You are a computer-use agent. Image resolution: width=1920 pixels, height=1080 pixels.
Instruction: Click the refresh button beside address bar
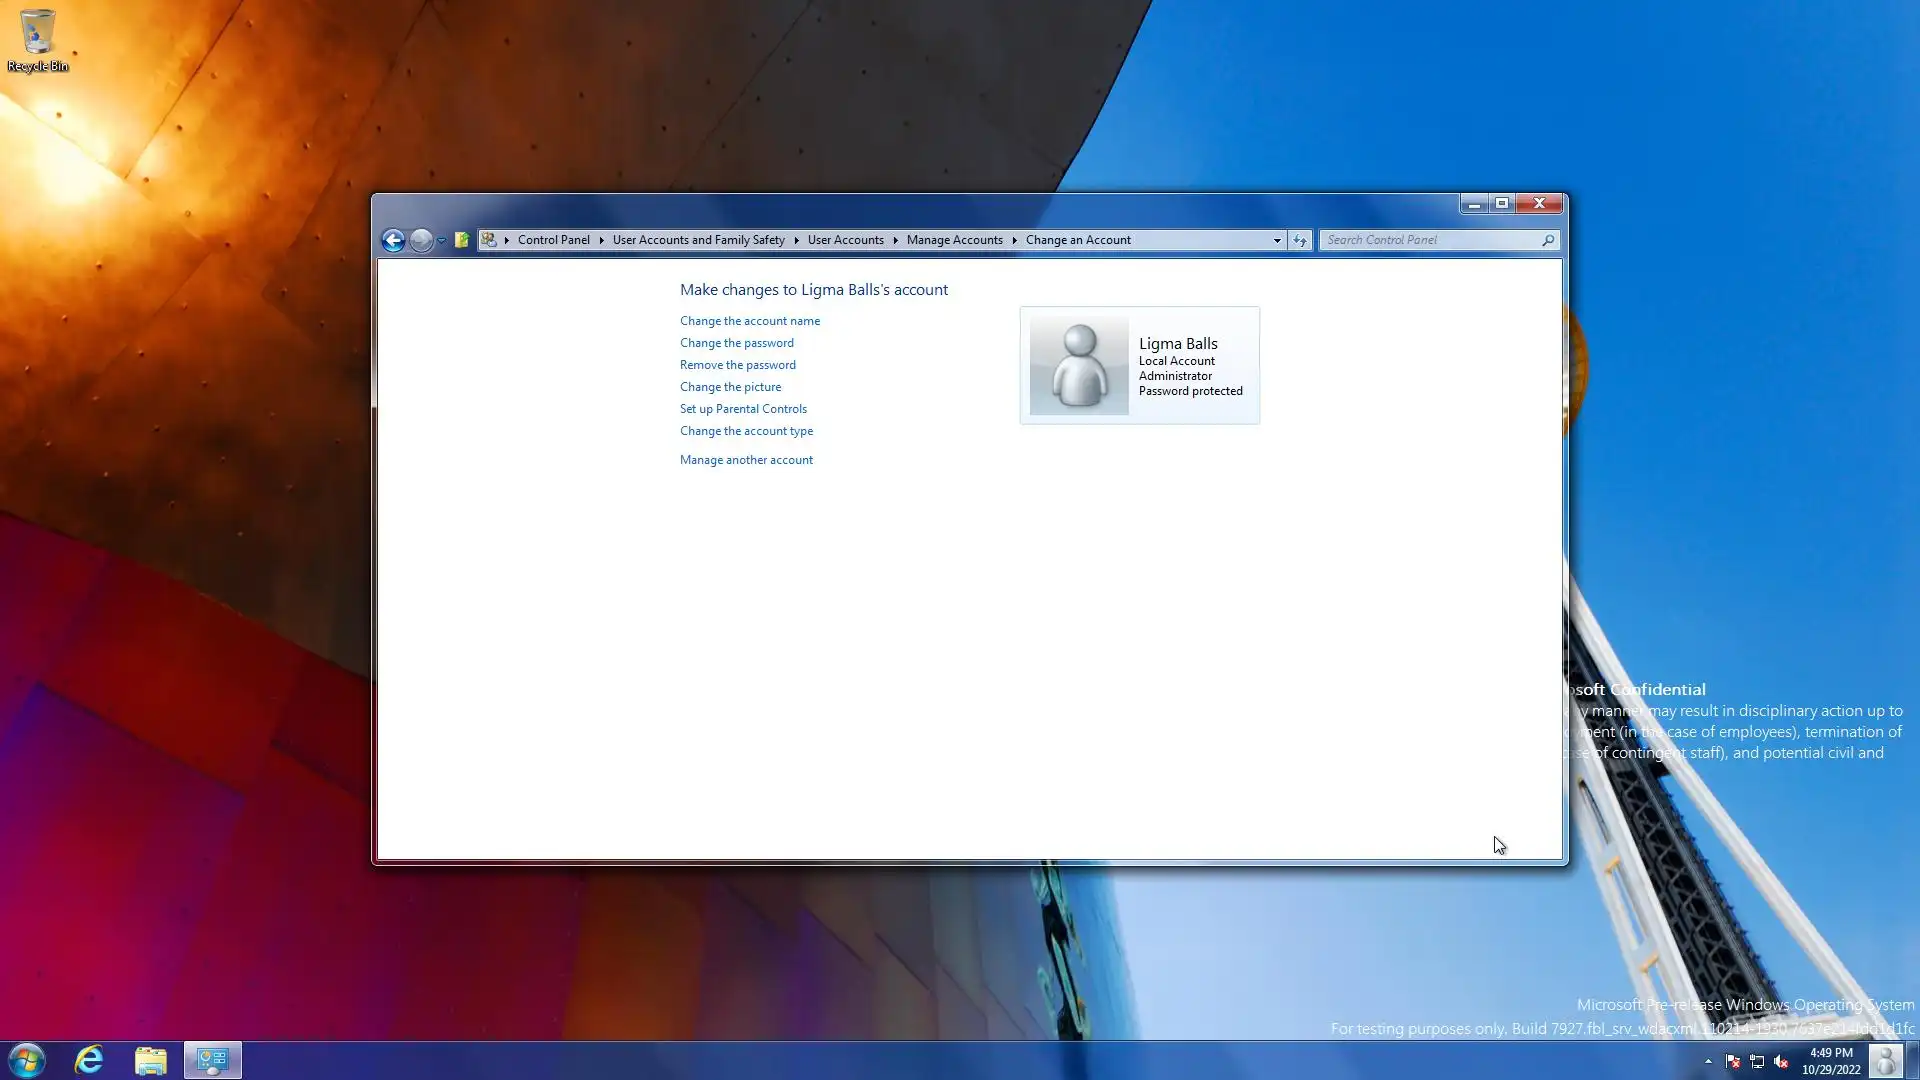[x=1299, y=240]
